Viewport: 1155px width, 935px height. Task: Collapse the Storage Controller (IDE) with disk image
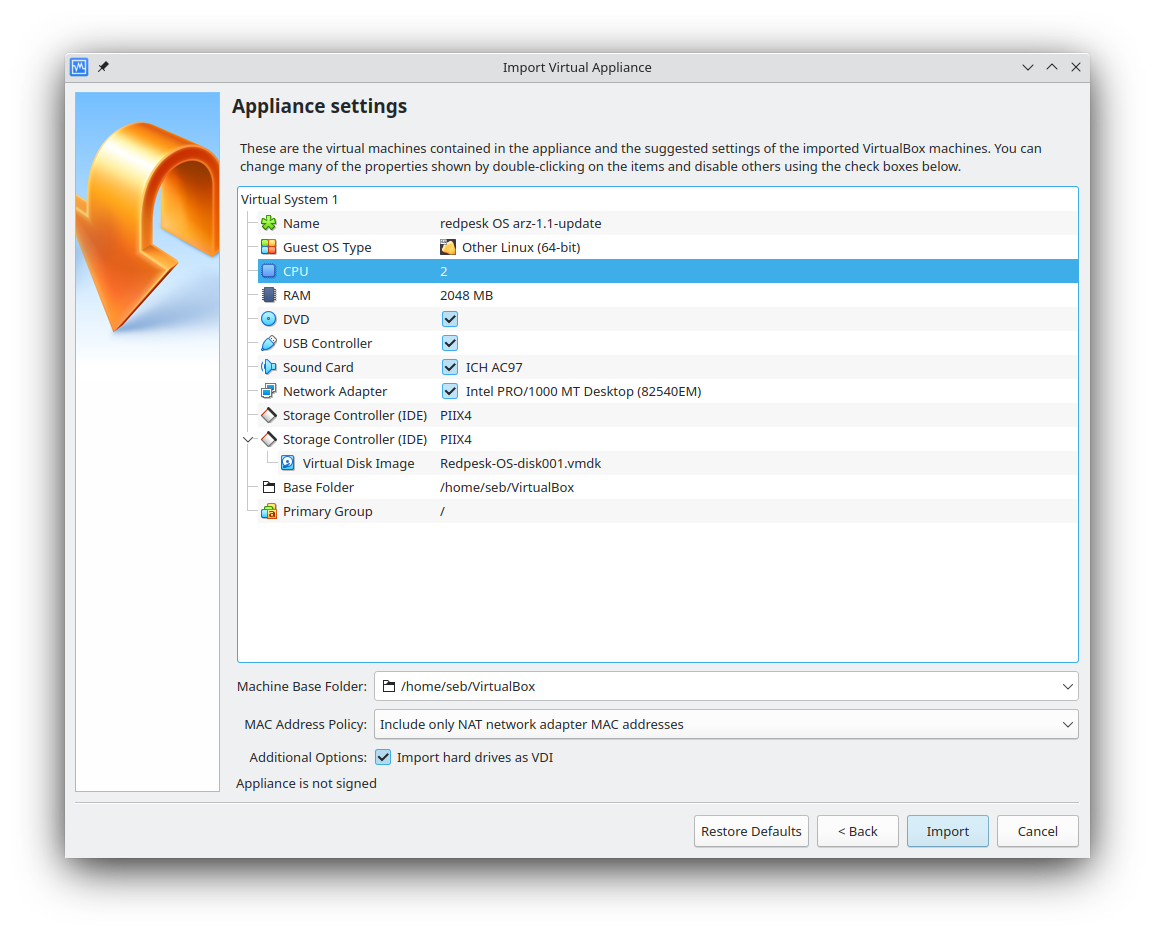(249, 439)
